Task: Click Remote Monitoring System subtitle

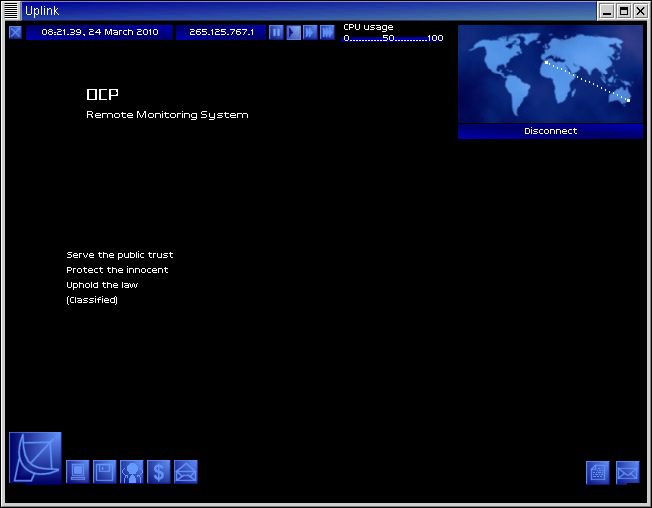Action: click(x=167, y=115)
